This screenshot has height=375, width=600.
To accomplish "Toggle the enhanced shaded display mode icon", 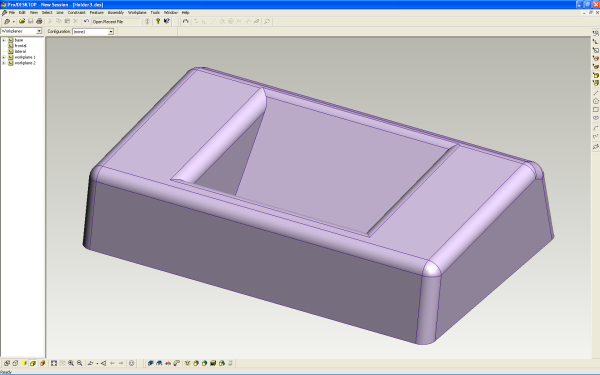I will [x=33, y=363].
